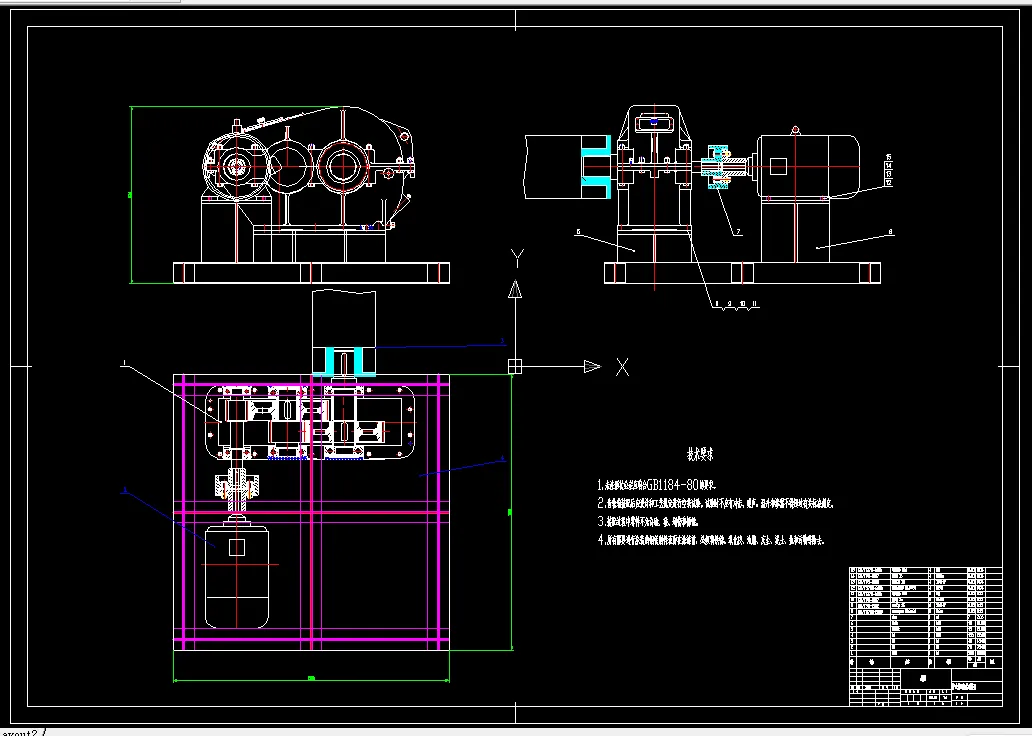Viewport: 1032px width, 736px height.
Task: Select the green width dimension below plan view
Action: 311,679
